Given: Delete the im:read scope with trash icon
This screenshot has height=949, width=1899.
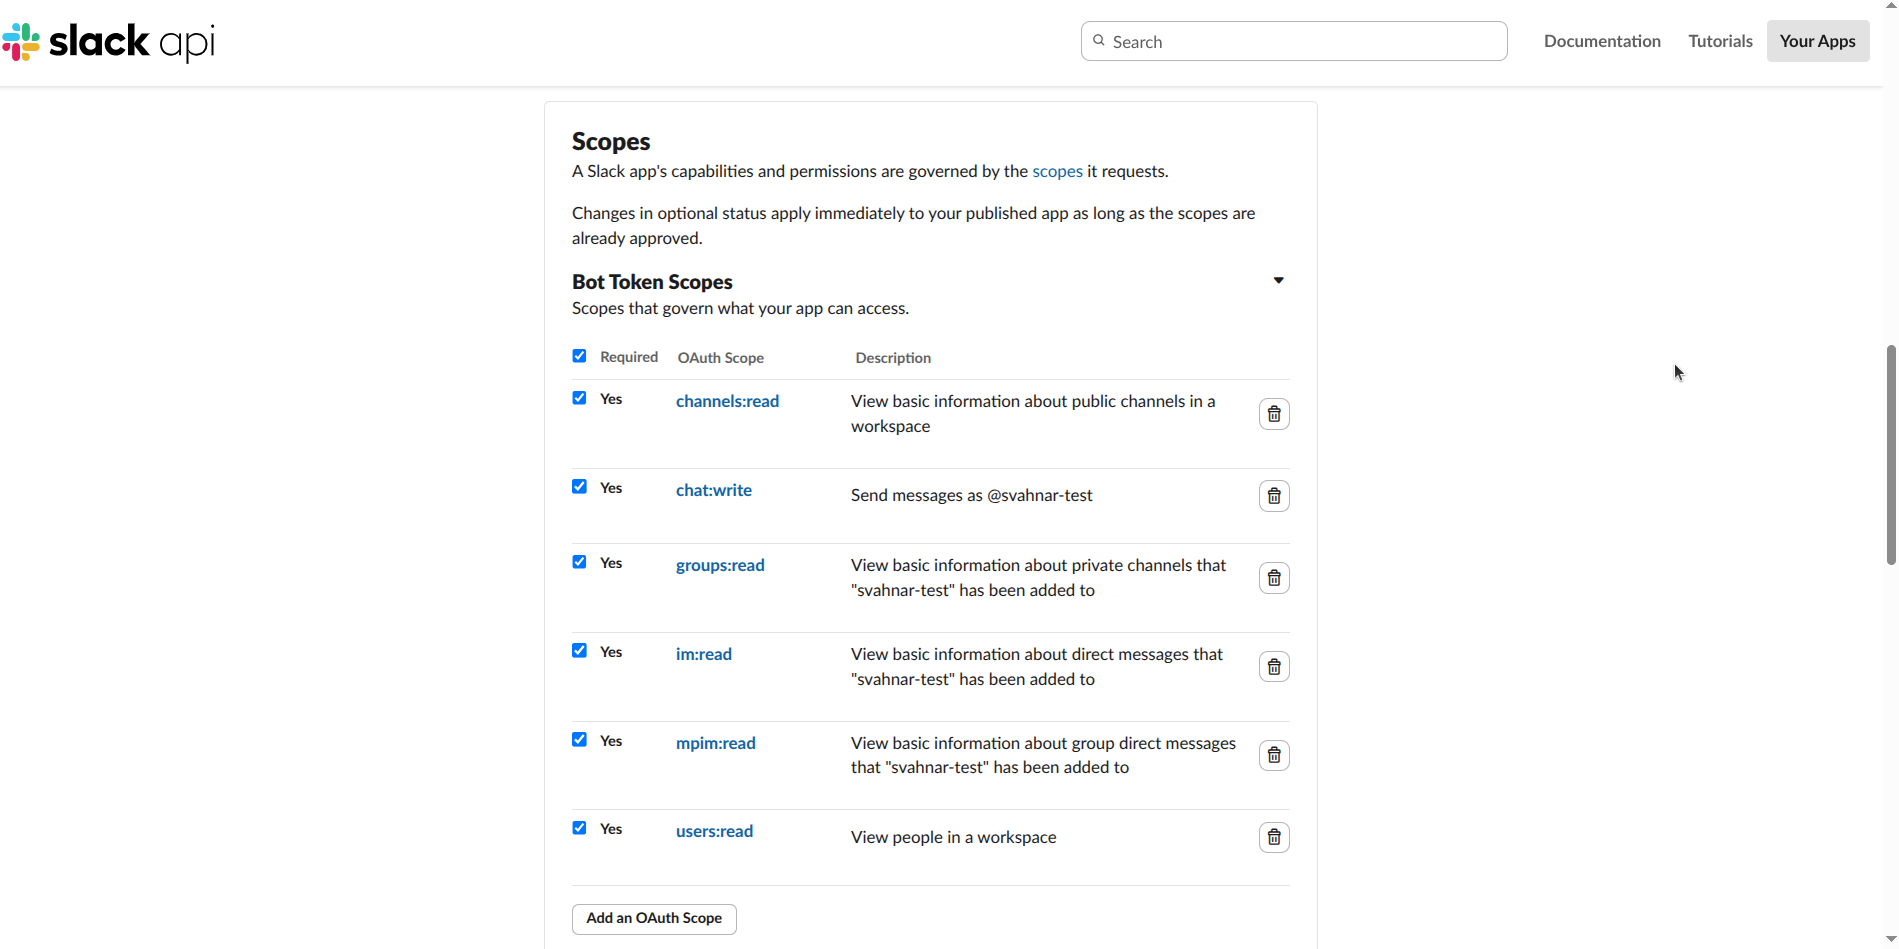Looking at the screenshot, I should point(1274,667).
